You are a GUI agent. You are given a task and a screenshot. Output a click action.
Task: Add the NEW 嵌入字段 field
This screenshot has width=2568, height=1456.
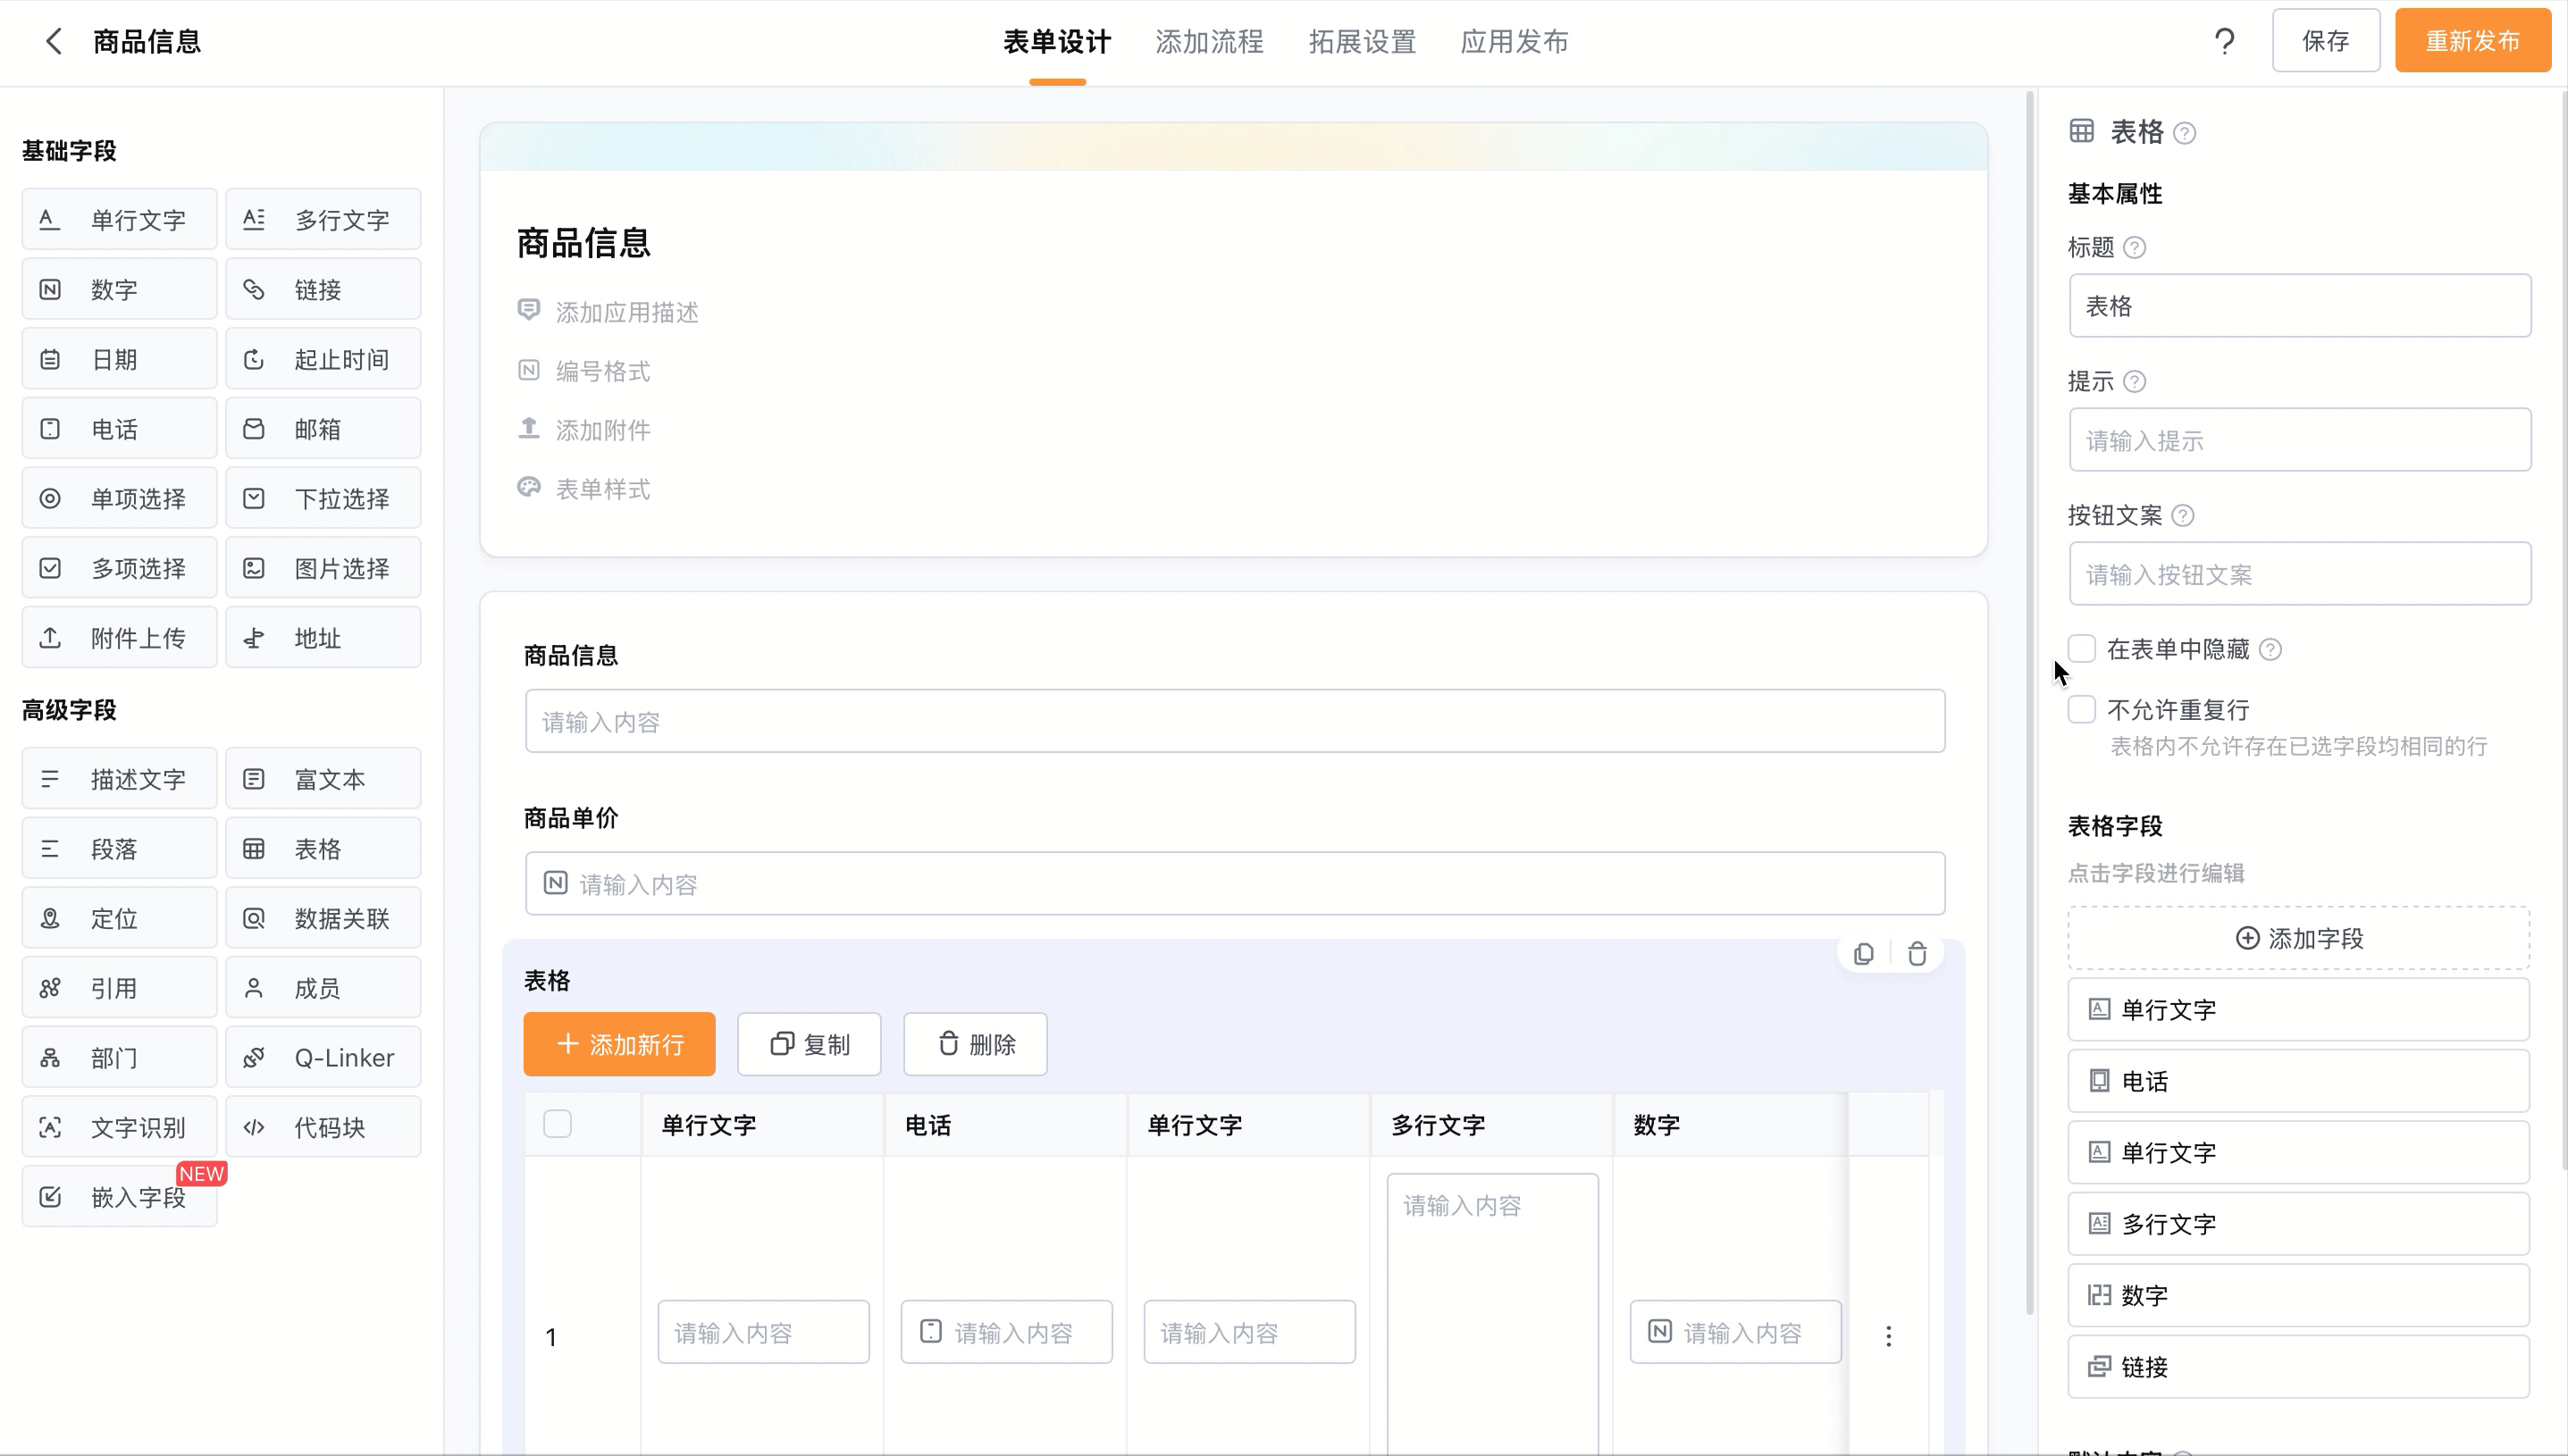119,1197
